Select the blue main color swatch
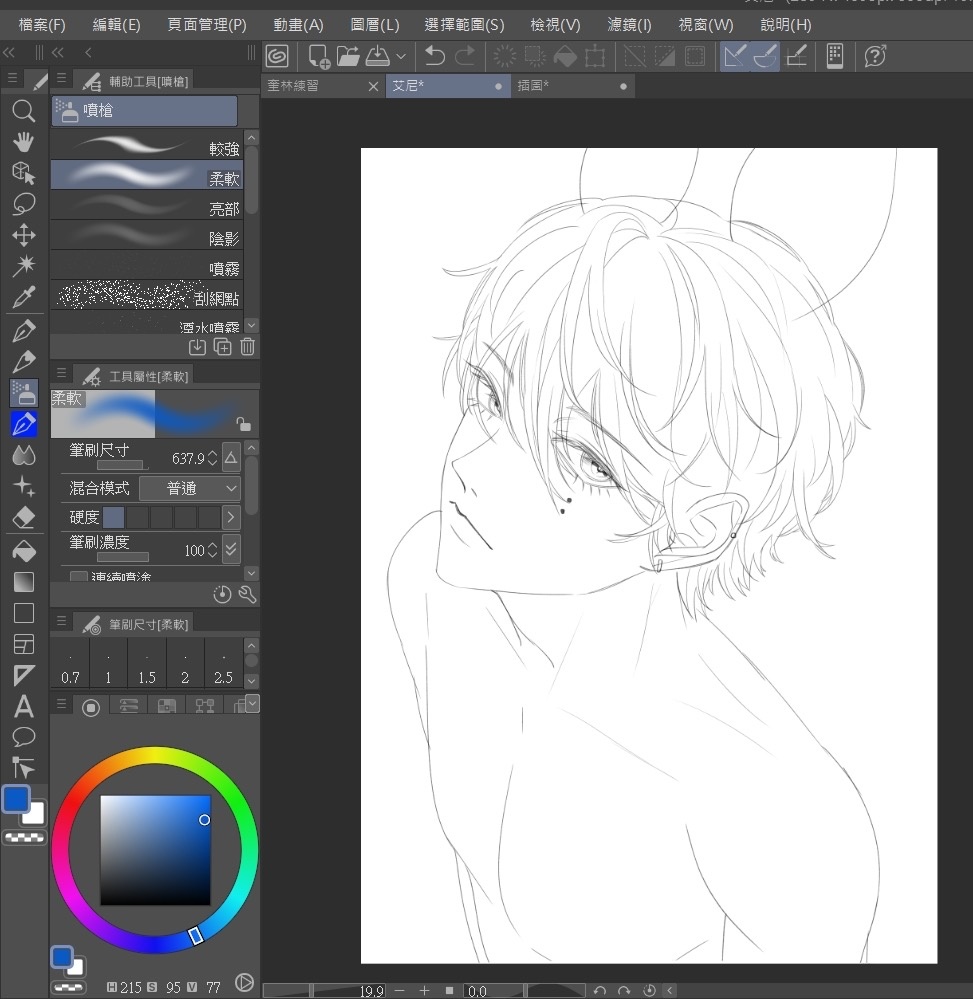Screen dimensions: 973x999 click(17, 799)
